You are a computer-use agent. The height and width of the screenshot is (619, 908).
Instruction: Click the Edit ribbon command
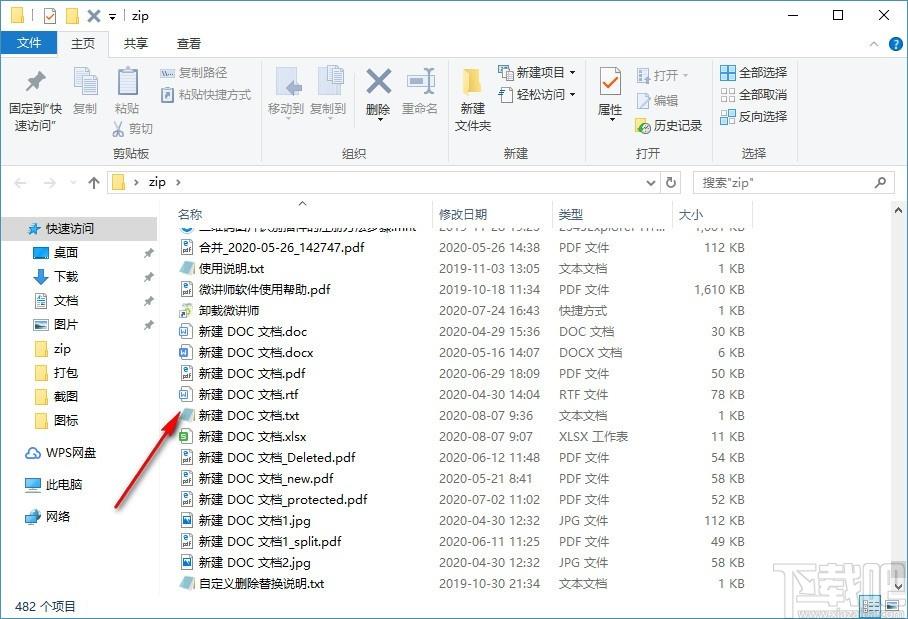[657, 101]
